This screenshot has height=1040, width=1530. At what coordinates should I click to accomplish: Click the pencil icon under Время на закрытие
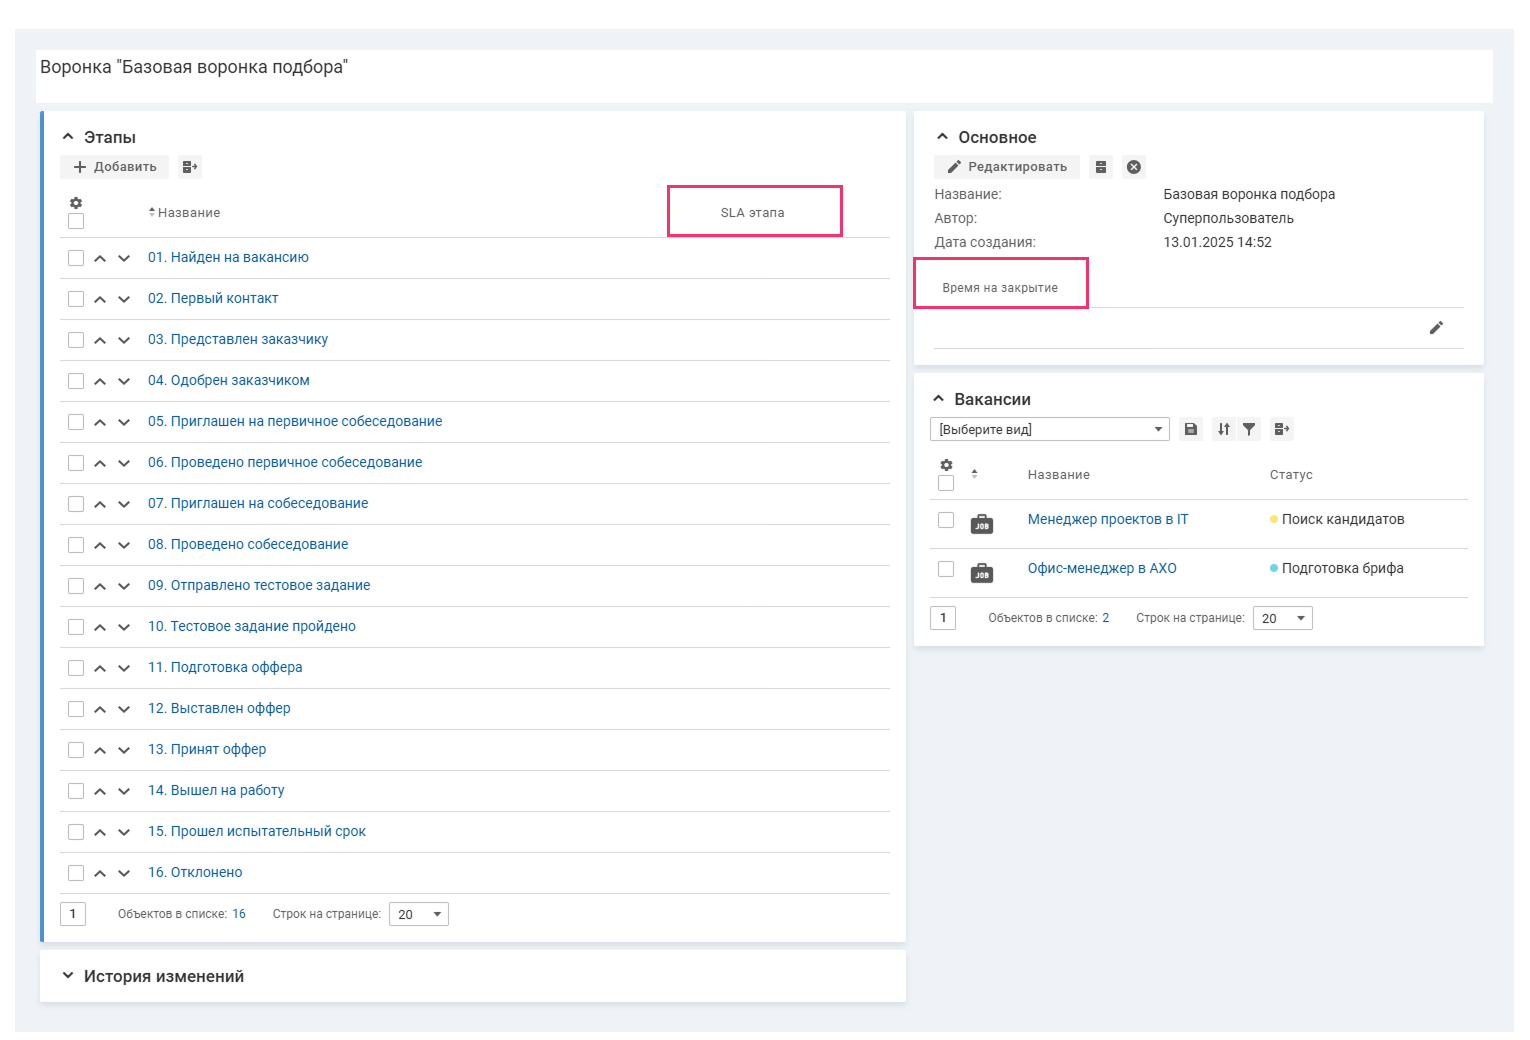coord(1436,328)
